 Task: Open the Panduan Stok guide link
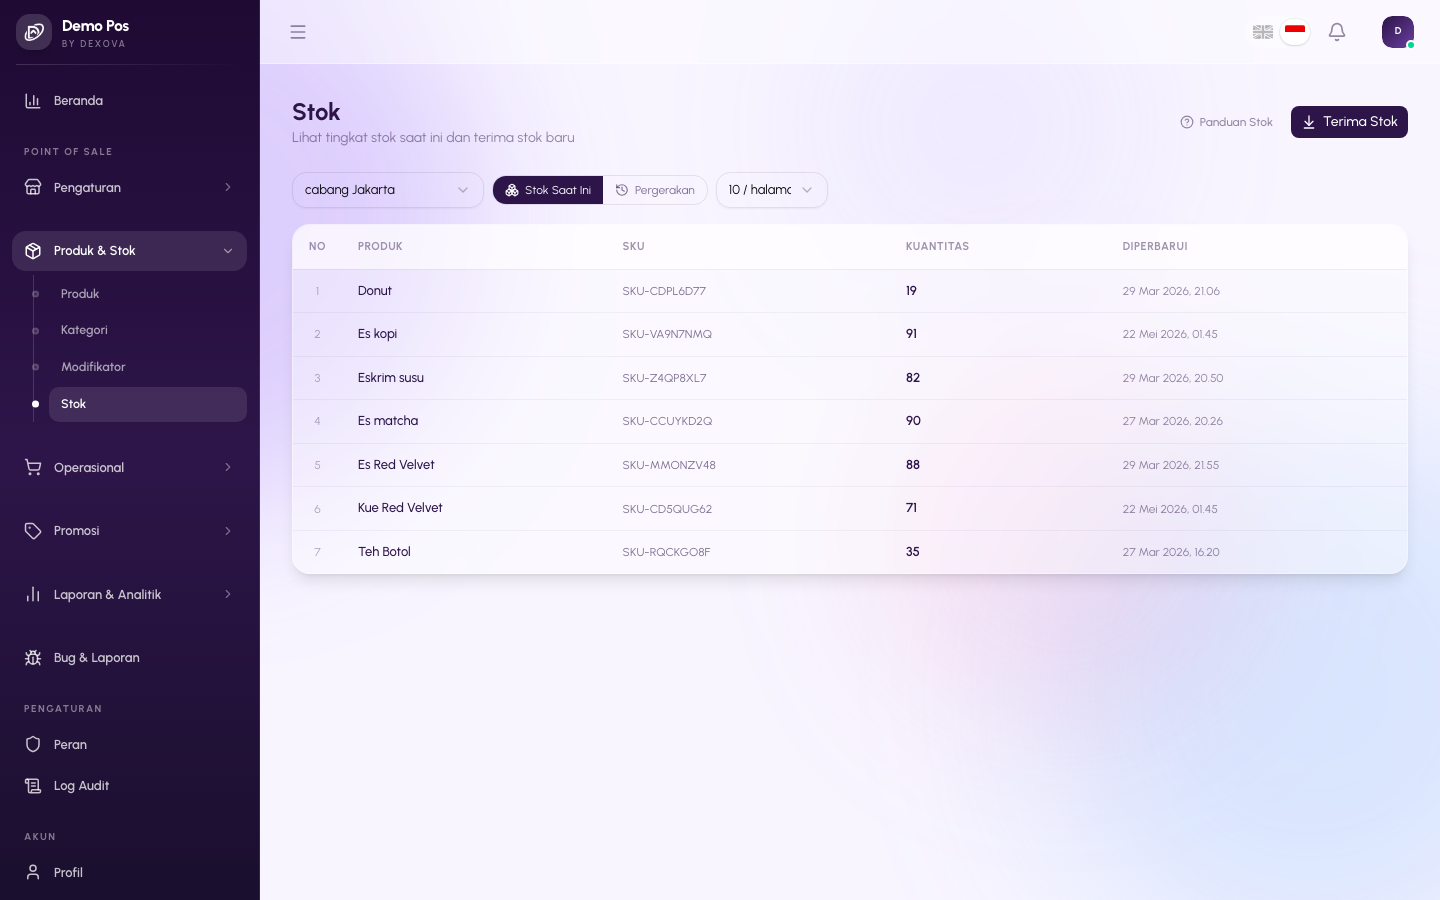click(x=1226, y=122)
